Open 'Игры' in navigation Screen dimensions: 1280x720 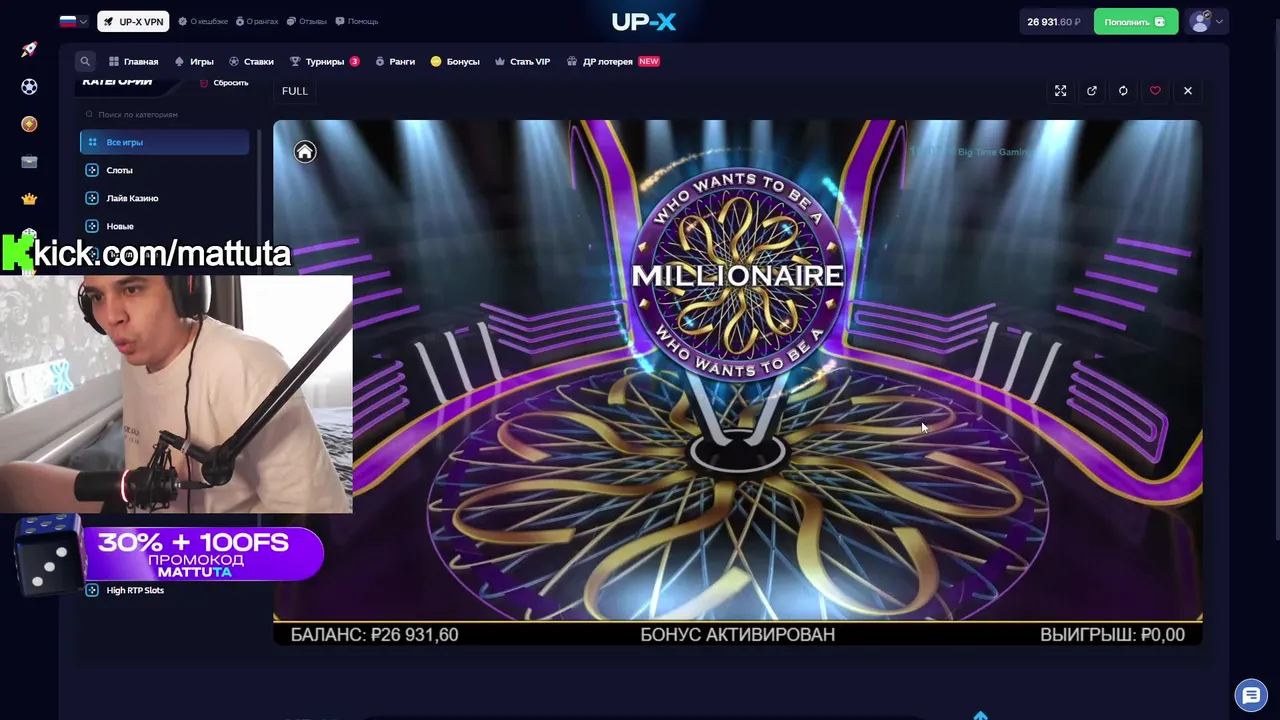coord(194,61)
